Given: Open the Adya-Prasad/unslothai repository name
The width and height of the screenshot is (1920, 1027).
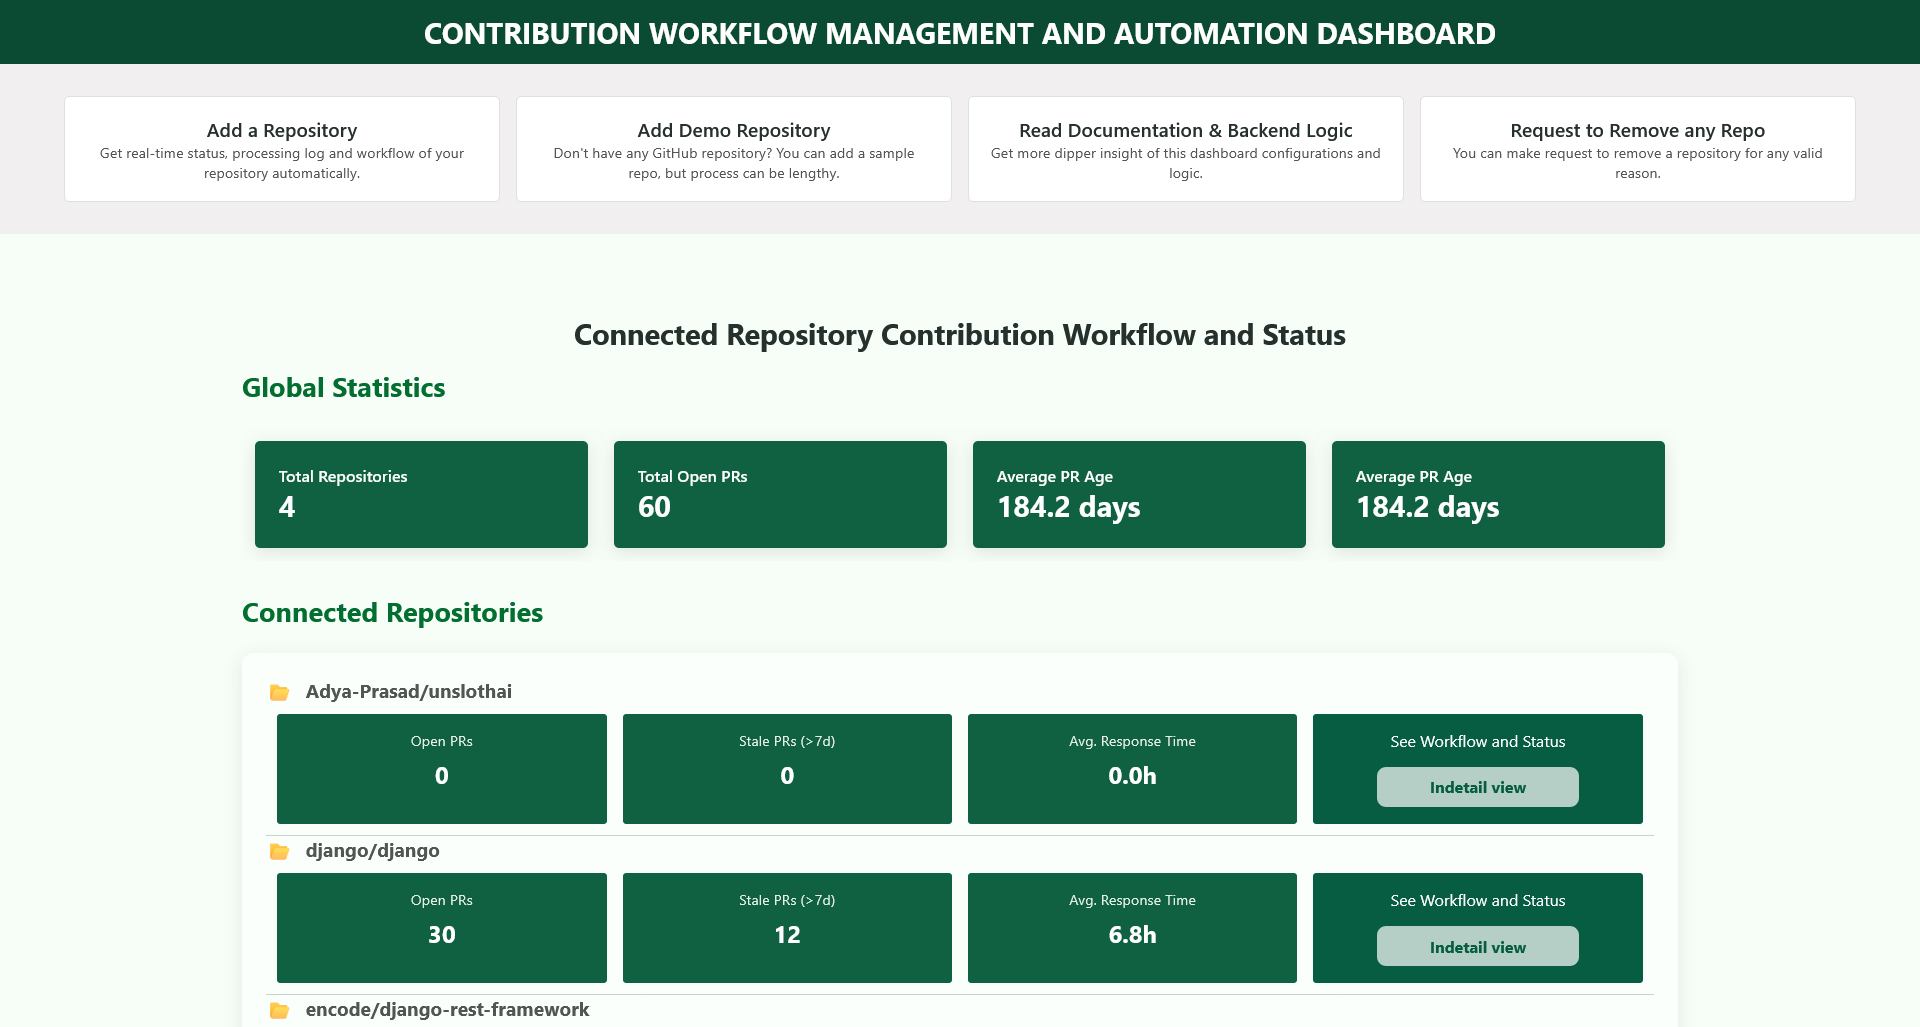Looking at the screenshot, I should coord(409,691).
